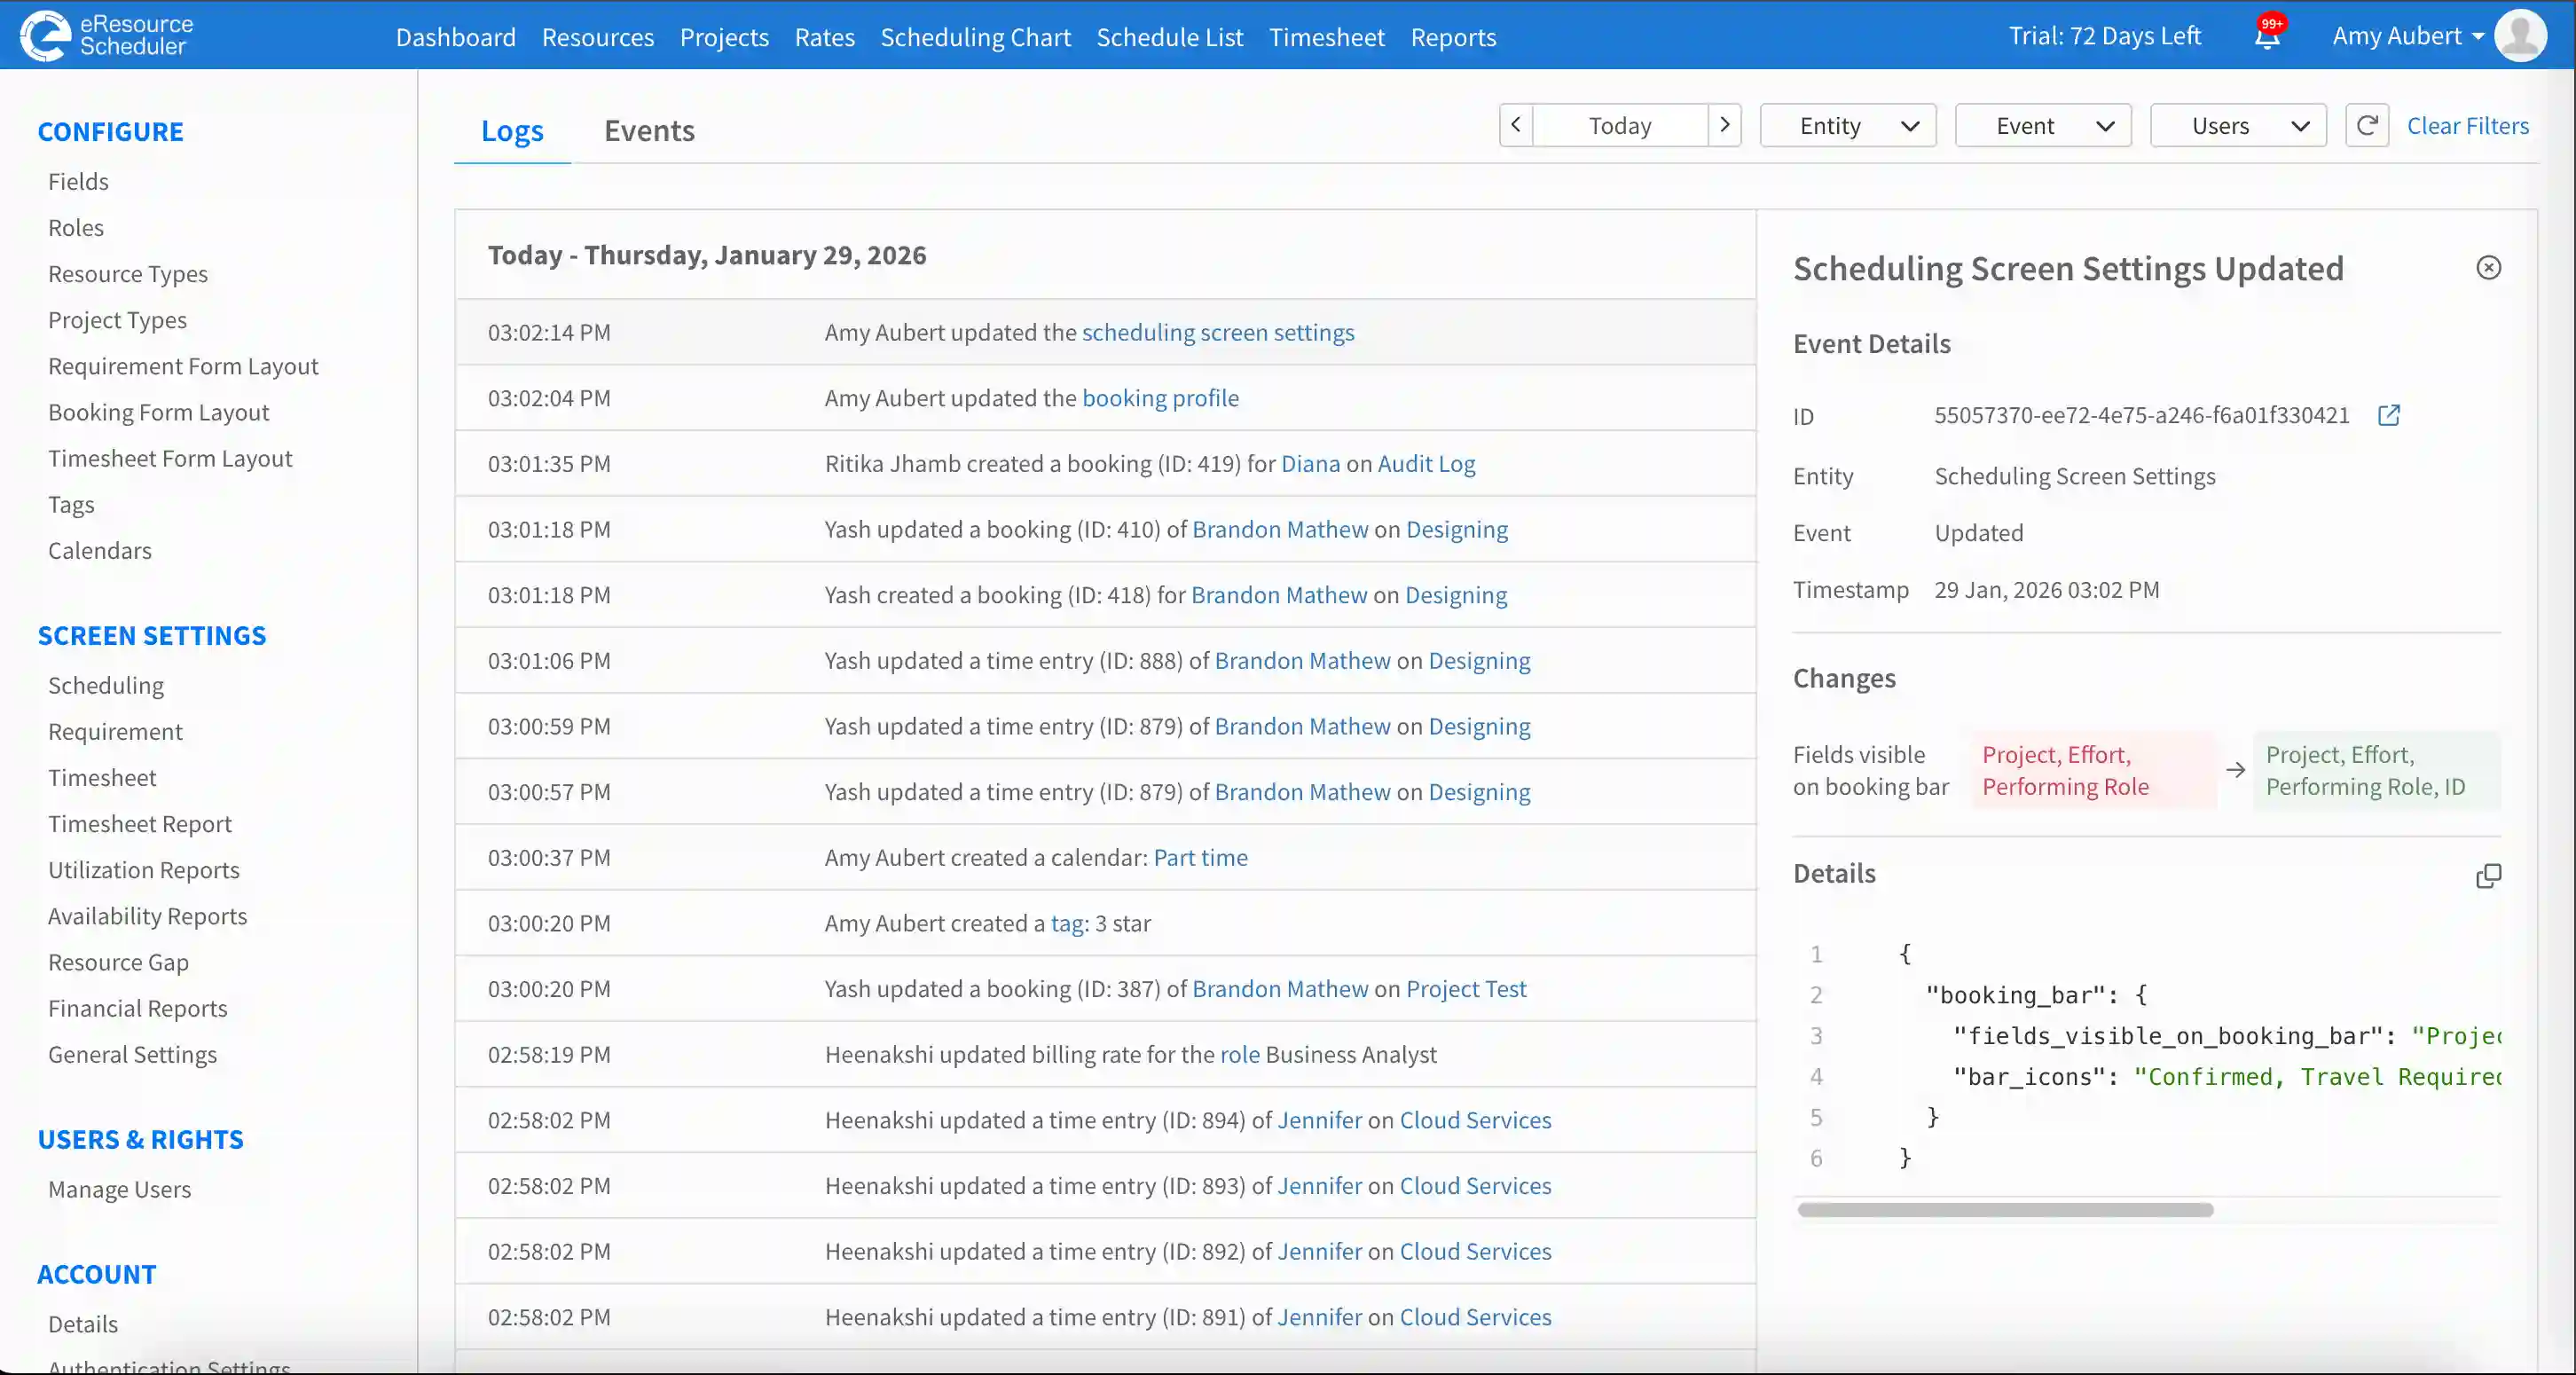Open the booking profile link
The height and width of the screenshot is (1375, 2576).
coord(1160,397)
